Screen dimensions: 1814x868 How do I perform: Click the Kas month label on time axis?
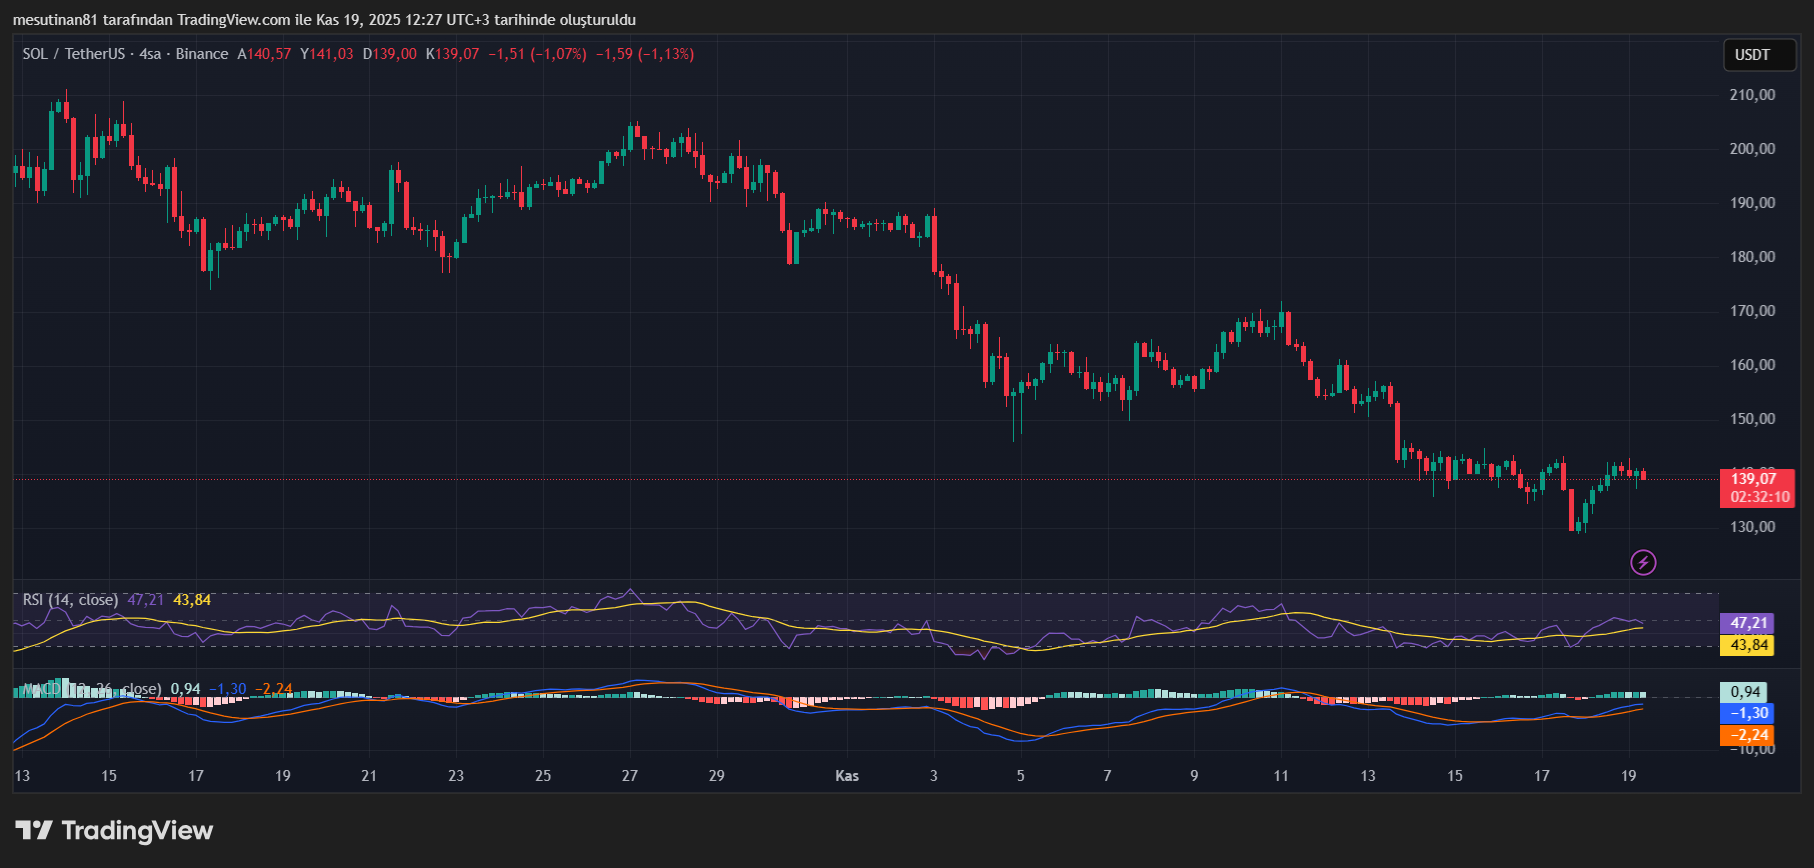coord(847,776)
